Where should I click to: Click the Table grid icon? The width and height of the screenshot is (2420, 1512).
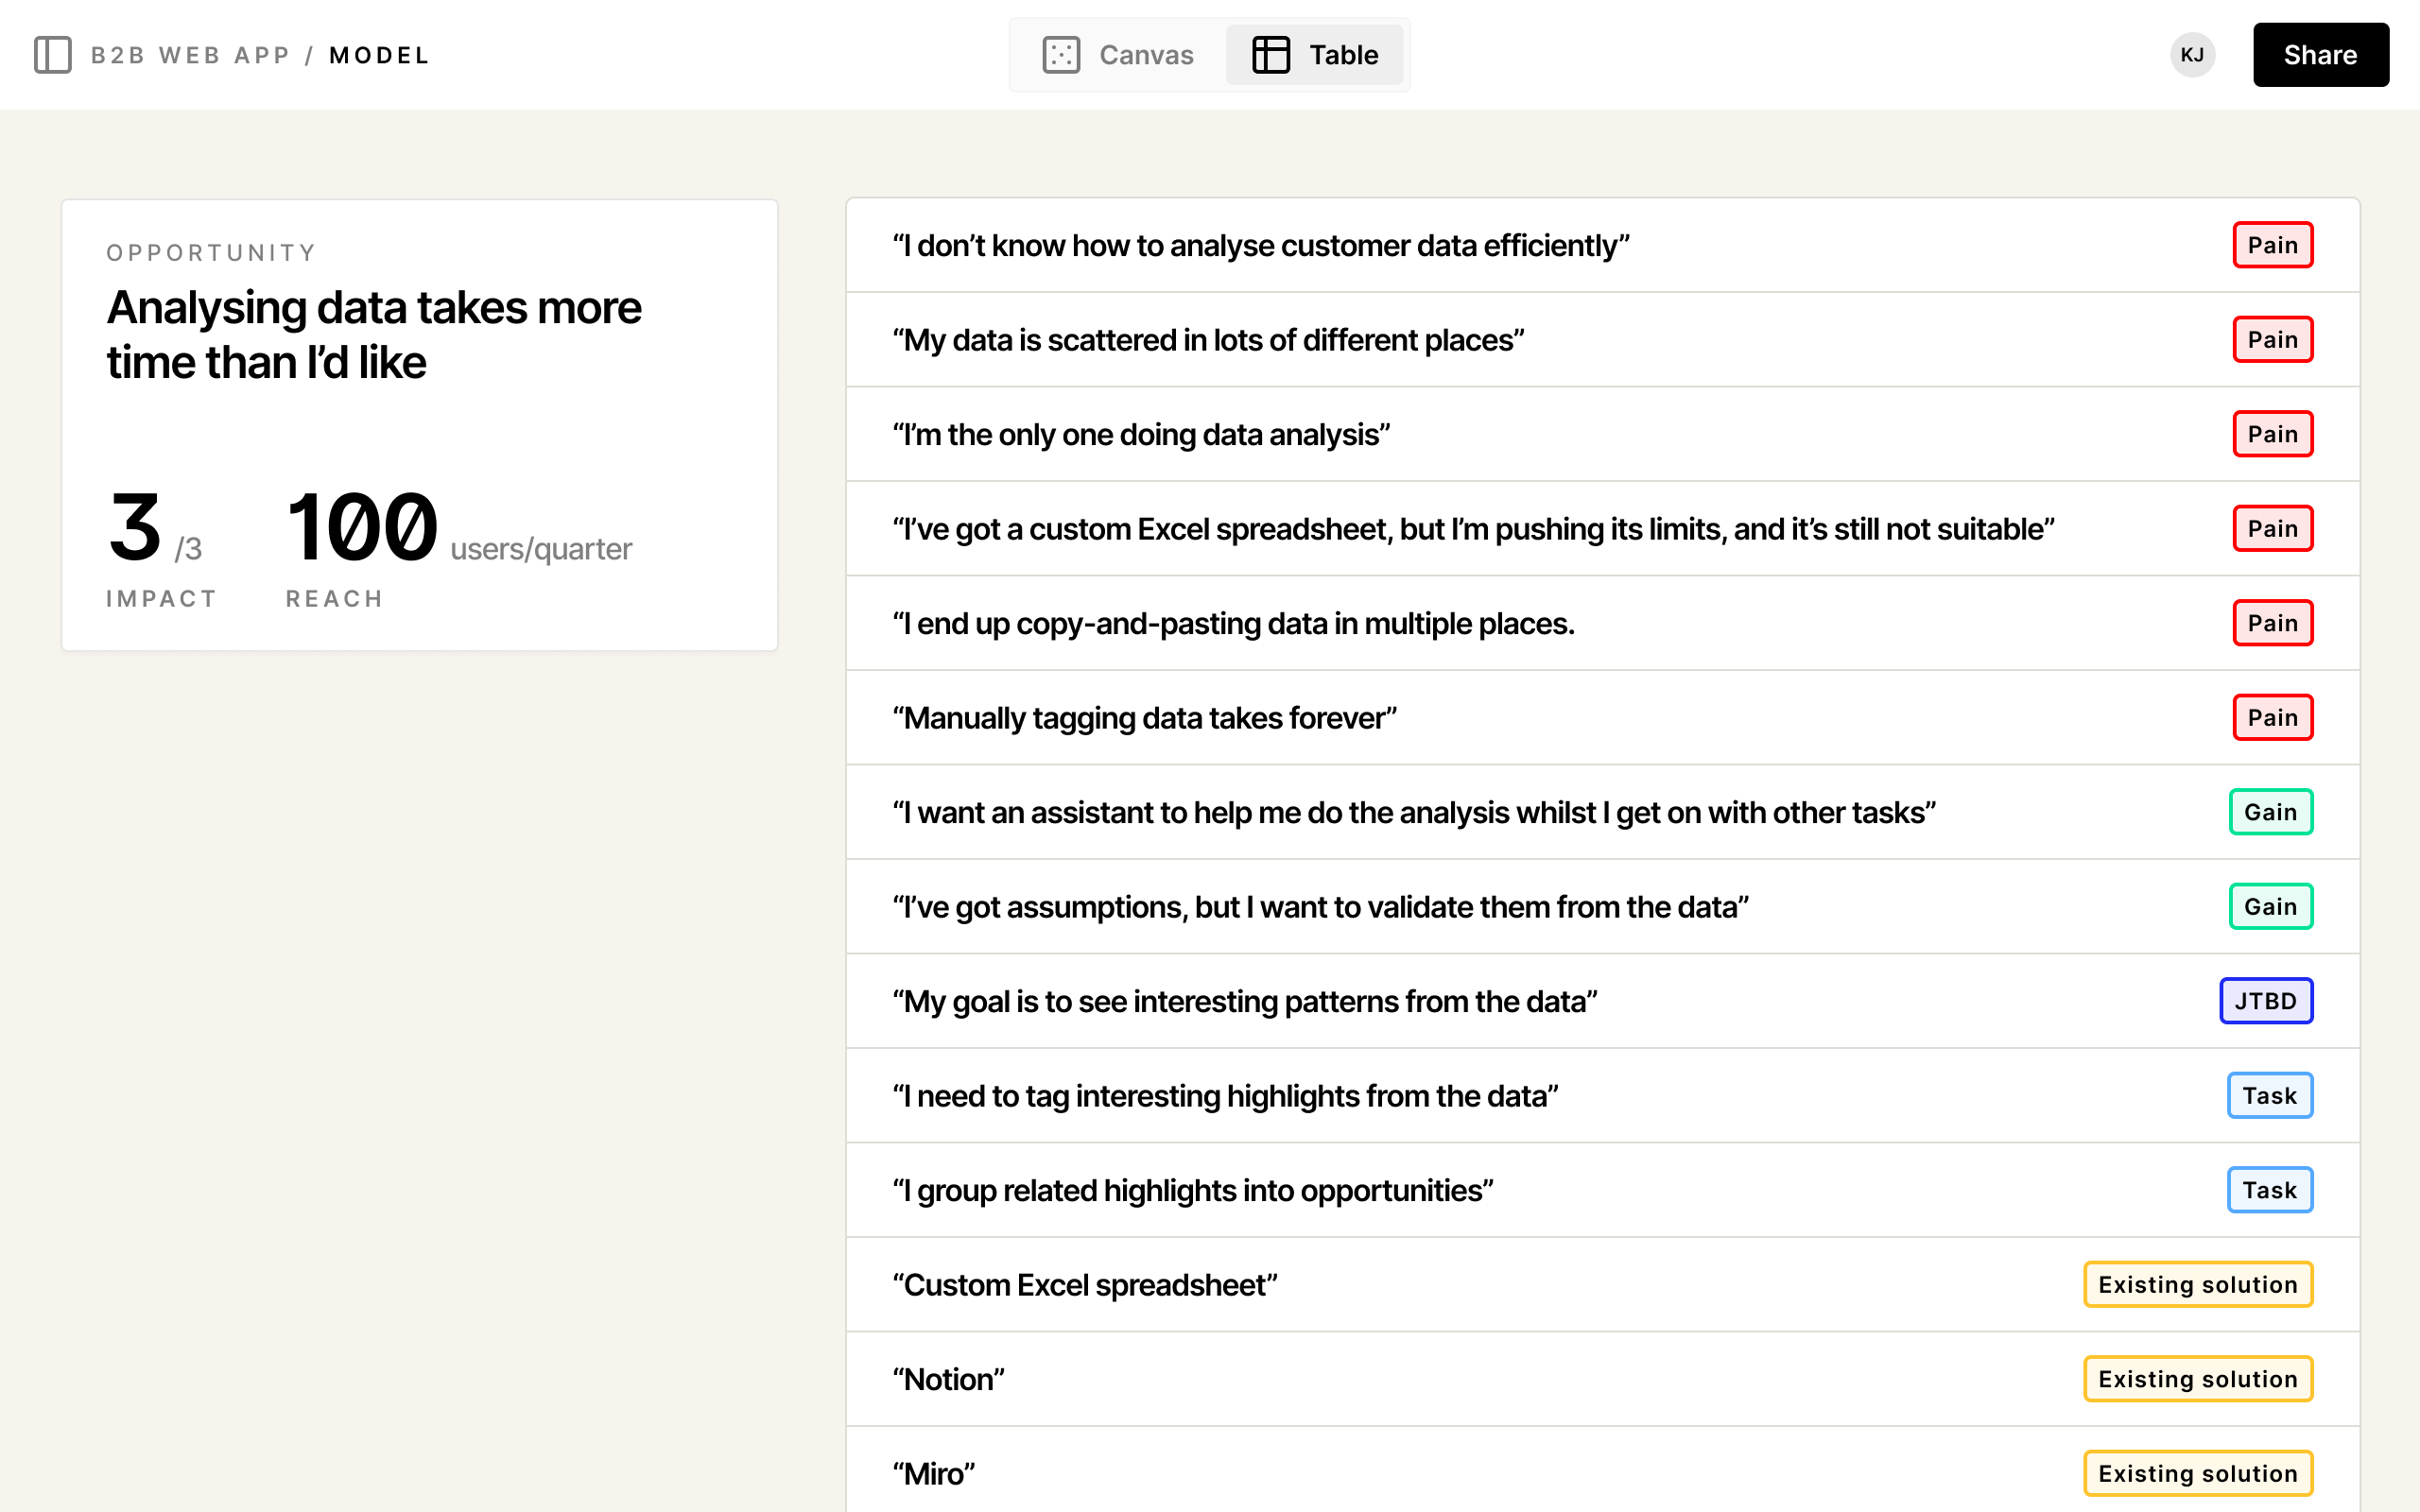point(1272,55)
